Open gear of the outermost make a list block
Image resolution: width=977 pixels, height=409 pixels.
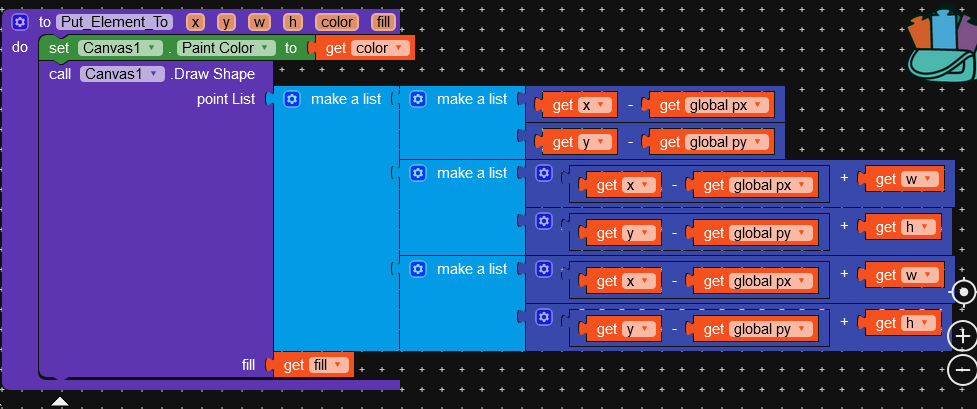(292, 99)
